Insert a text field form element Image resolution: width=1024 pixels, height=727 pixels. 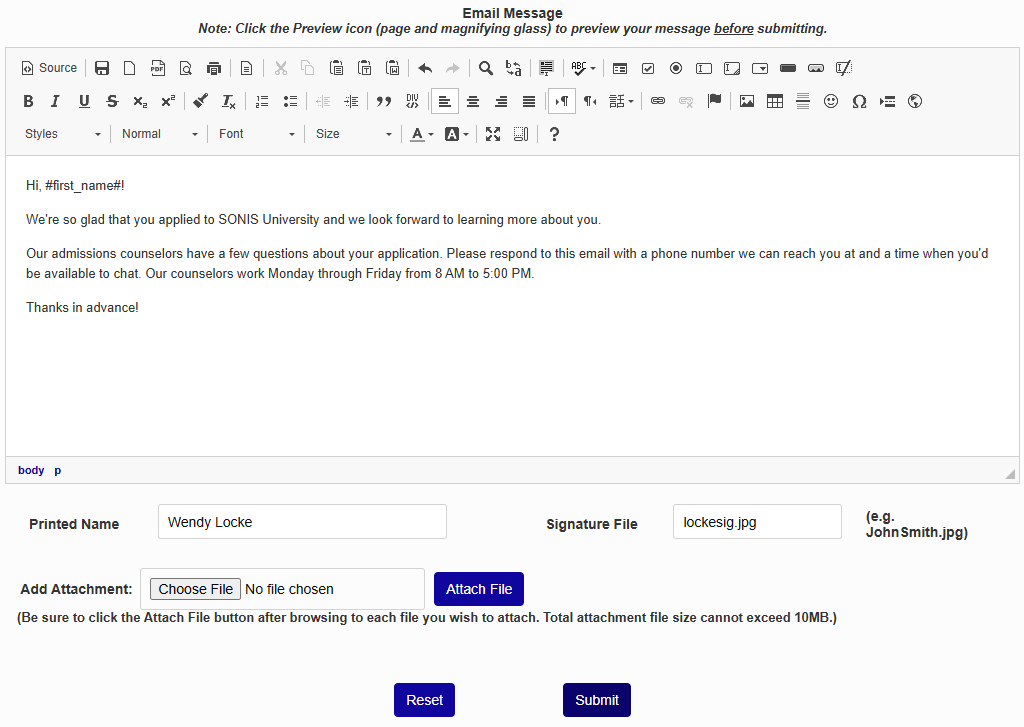[704, 68]
